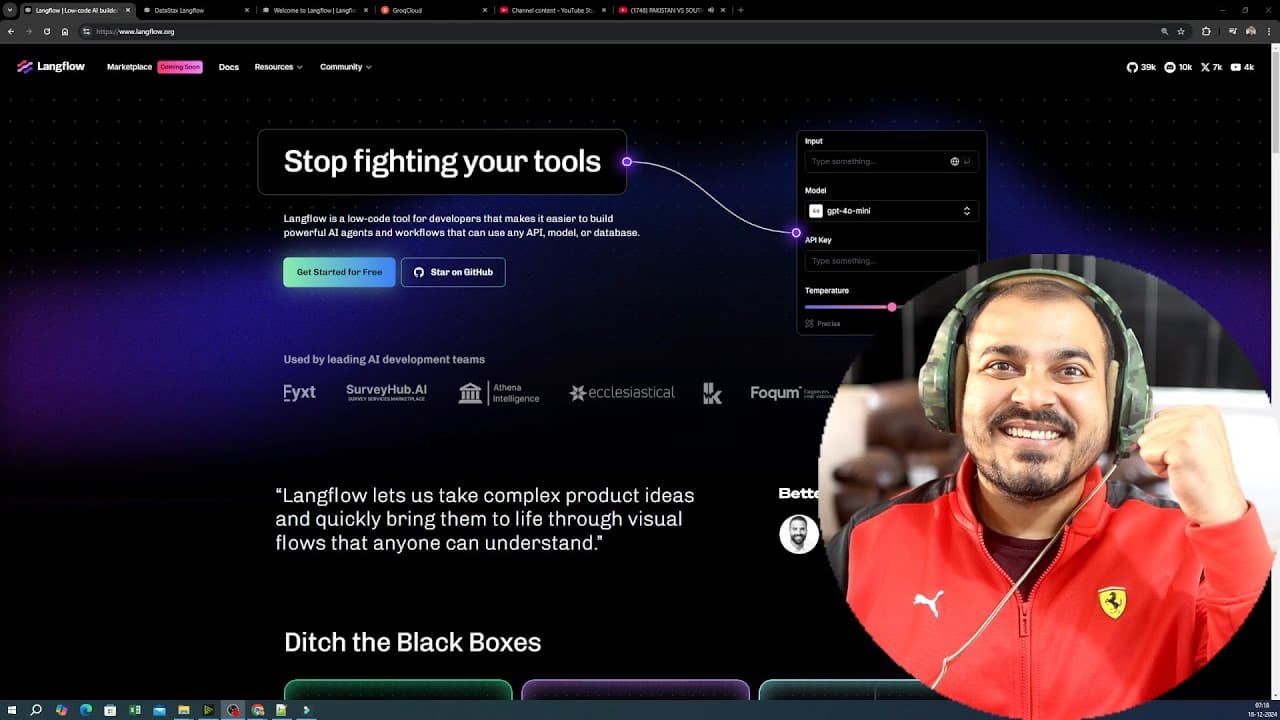Click the 'Stop fighting your tools' heading
1280x720 pixels.
pyautogui.click(x=442, y=162)
